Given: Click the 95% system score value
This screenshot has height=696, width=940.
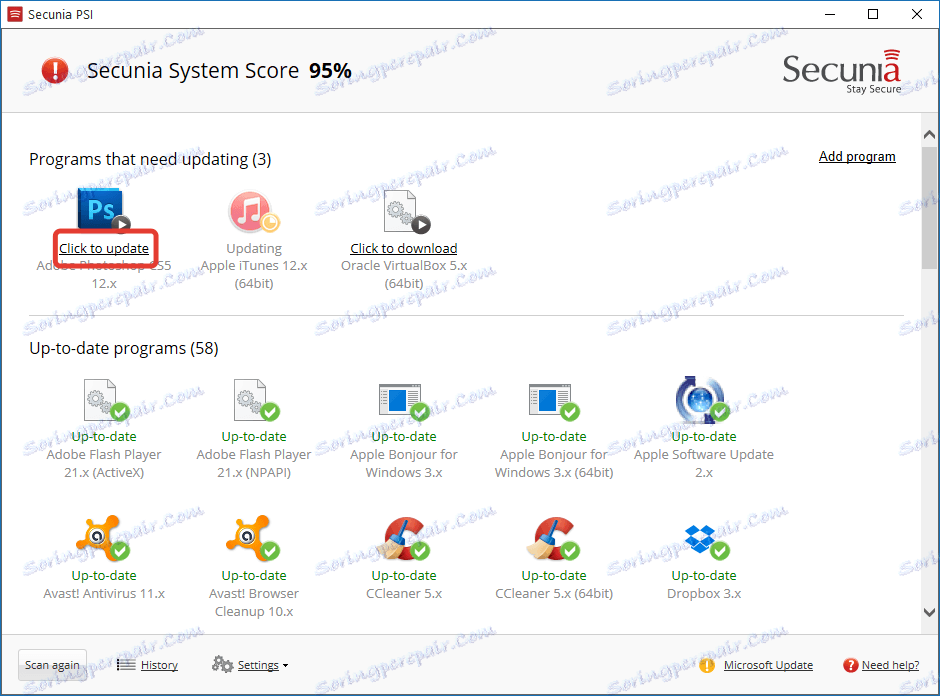Looking at the screenshot, I should coord(330,71).
